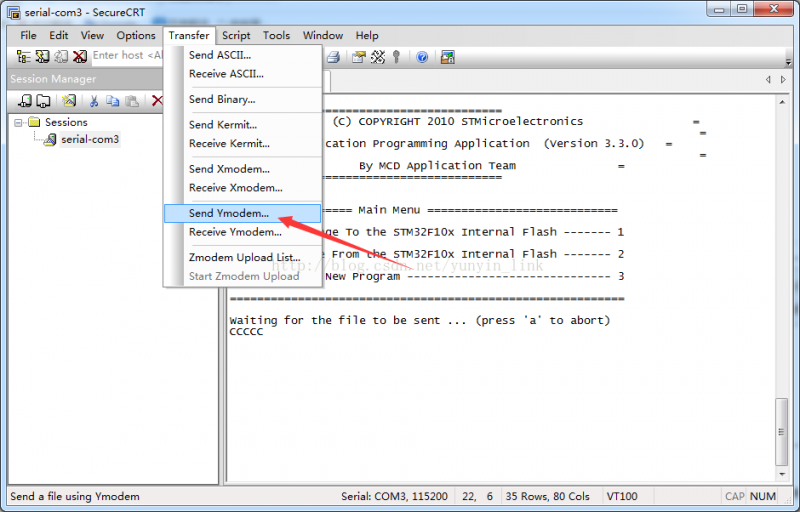Screen dimensions: 800x512
Task: Choose Send Ymodem... menu entry
Action: coord(243,214)
